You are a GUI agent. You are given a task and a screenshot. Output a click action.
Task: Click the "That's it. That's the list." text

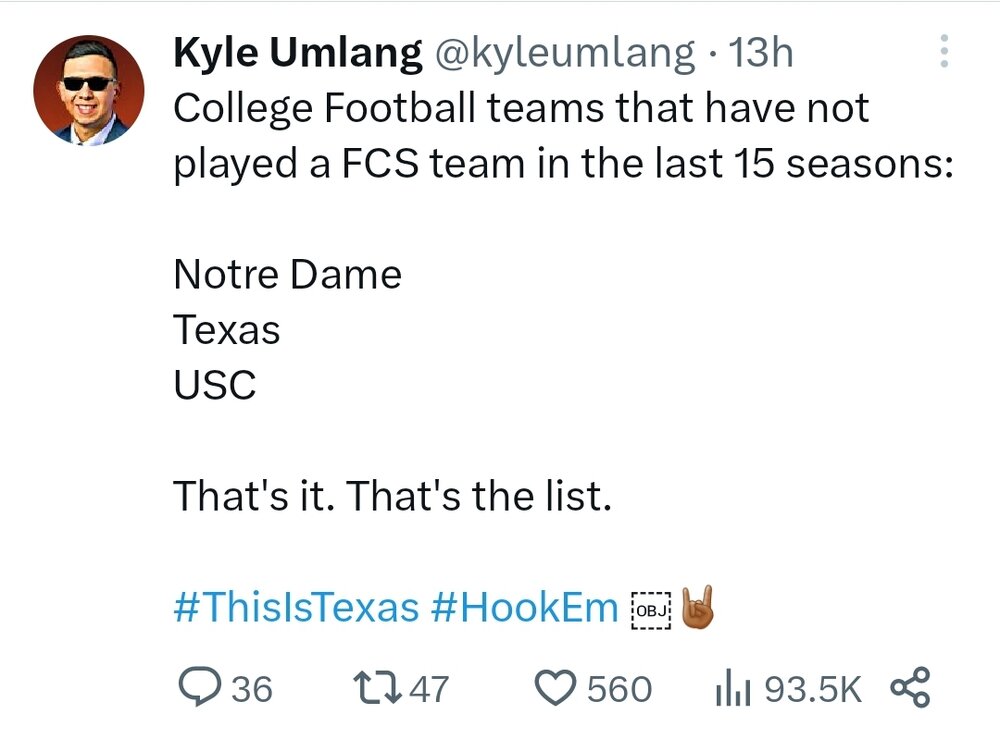[x=392, y=495]
